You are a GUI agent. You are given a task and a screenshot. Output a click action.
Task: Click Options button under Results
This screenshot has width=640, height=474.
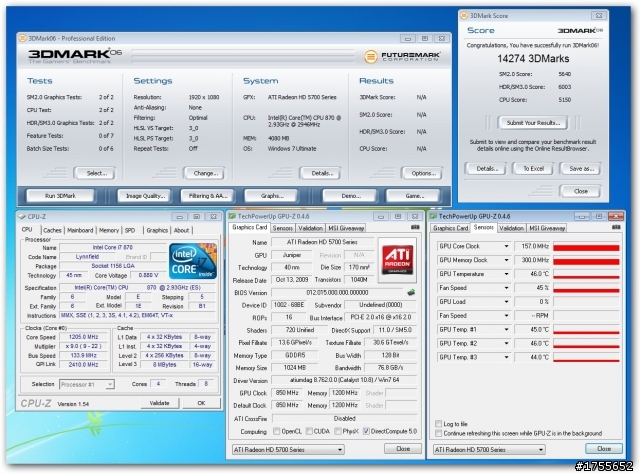click(423, 173)
